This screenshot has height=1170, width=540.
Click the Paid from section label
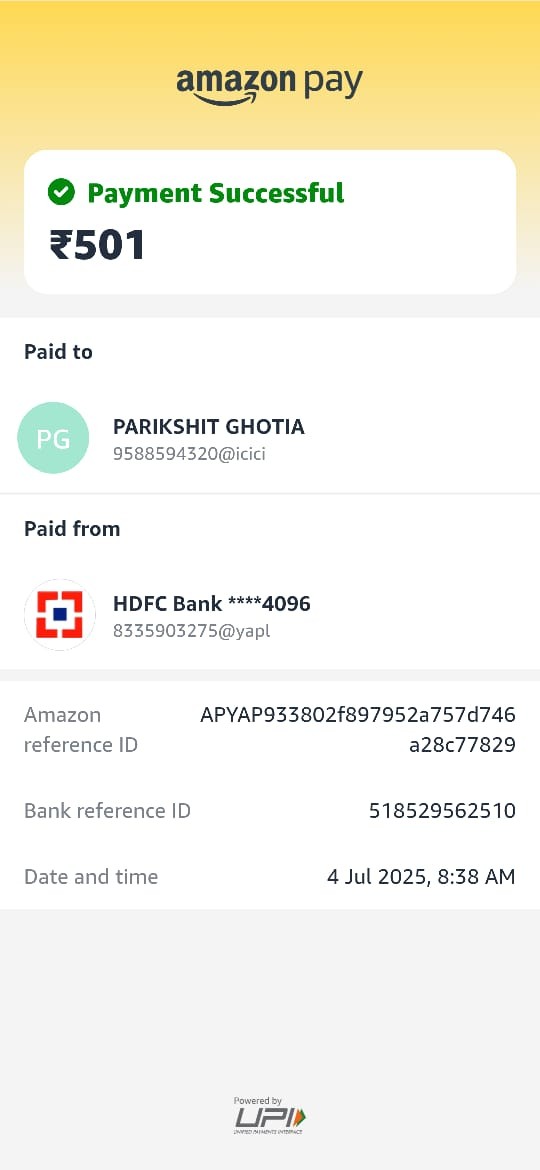pos(72,528)
